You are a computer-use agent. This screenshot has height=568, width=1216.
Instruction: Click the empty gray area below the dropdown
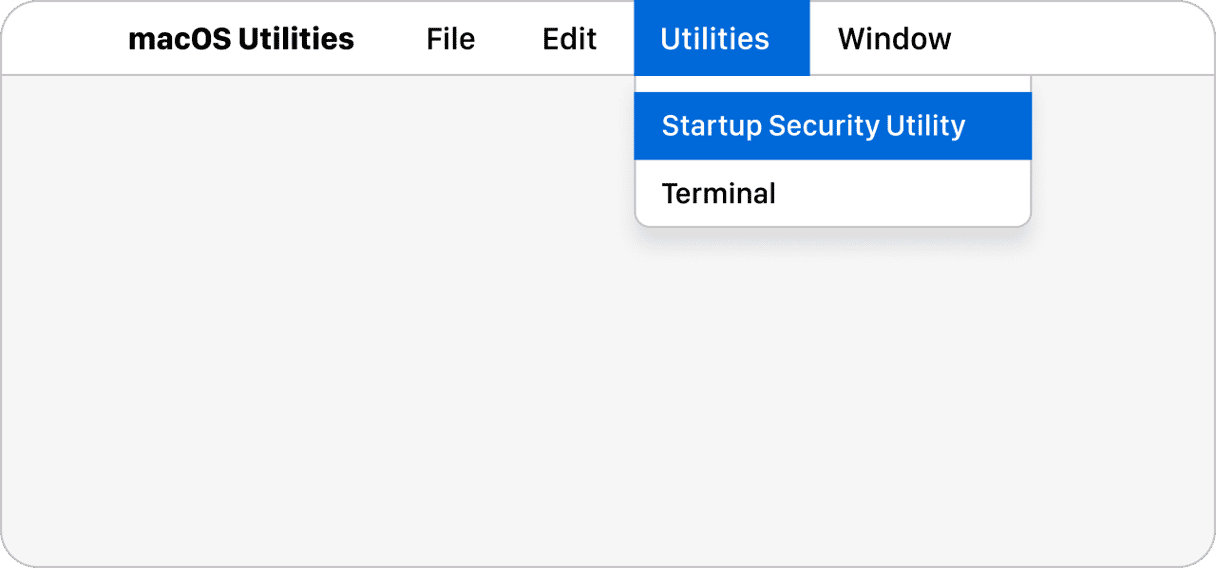coord(830,400)
